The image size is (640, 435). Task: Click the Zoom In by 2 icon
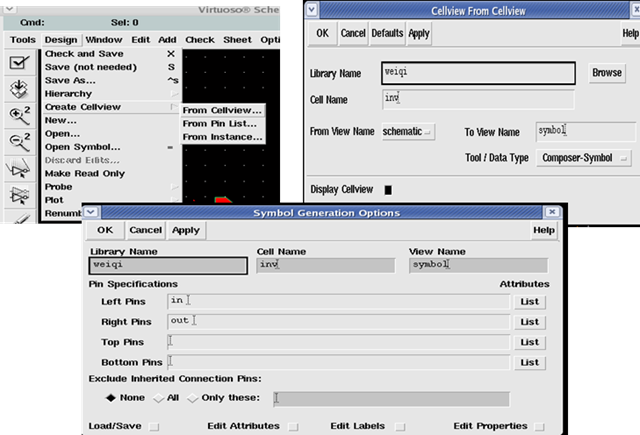click(19, 116)
